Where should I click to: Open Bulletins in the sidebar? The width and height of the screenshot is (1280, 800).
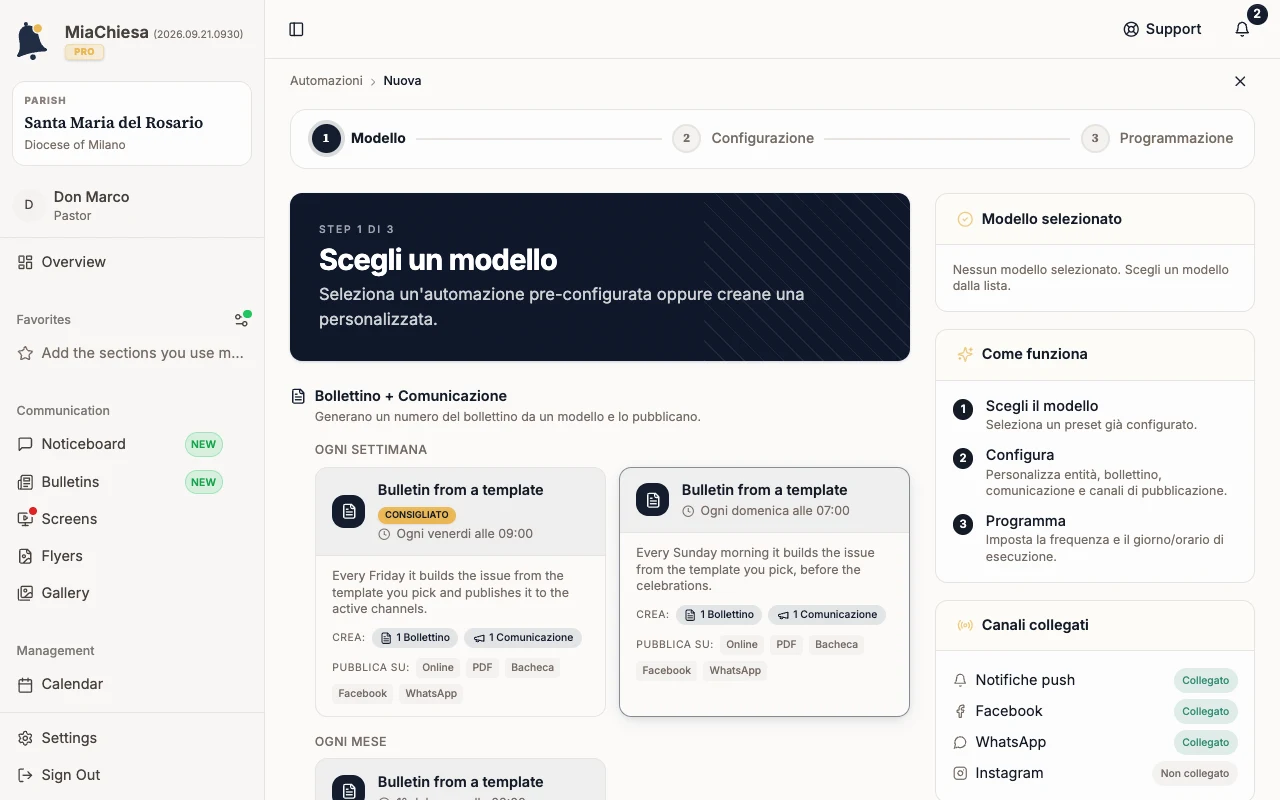coord(132,482)
